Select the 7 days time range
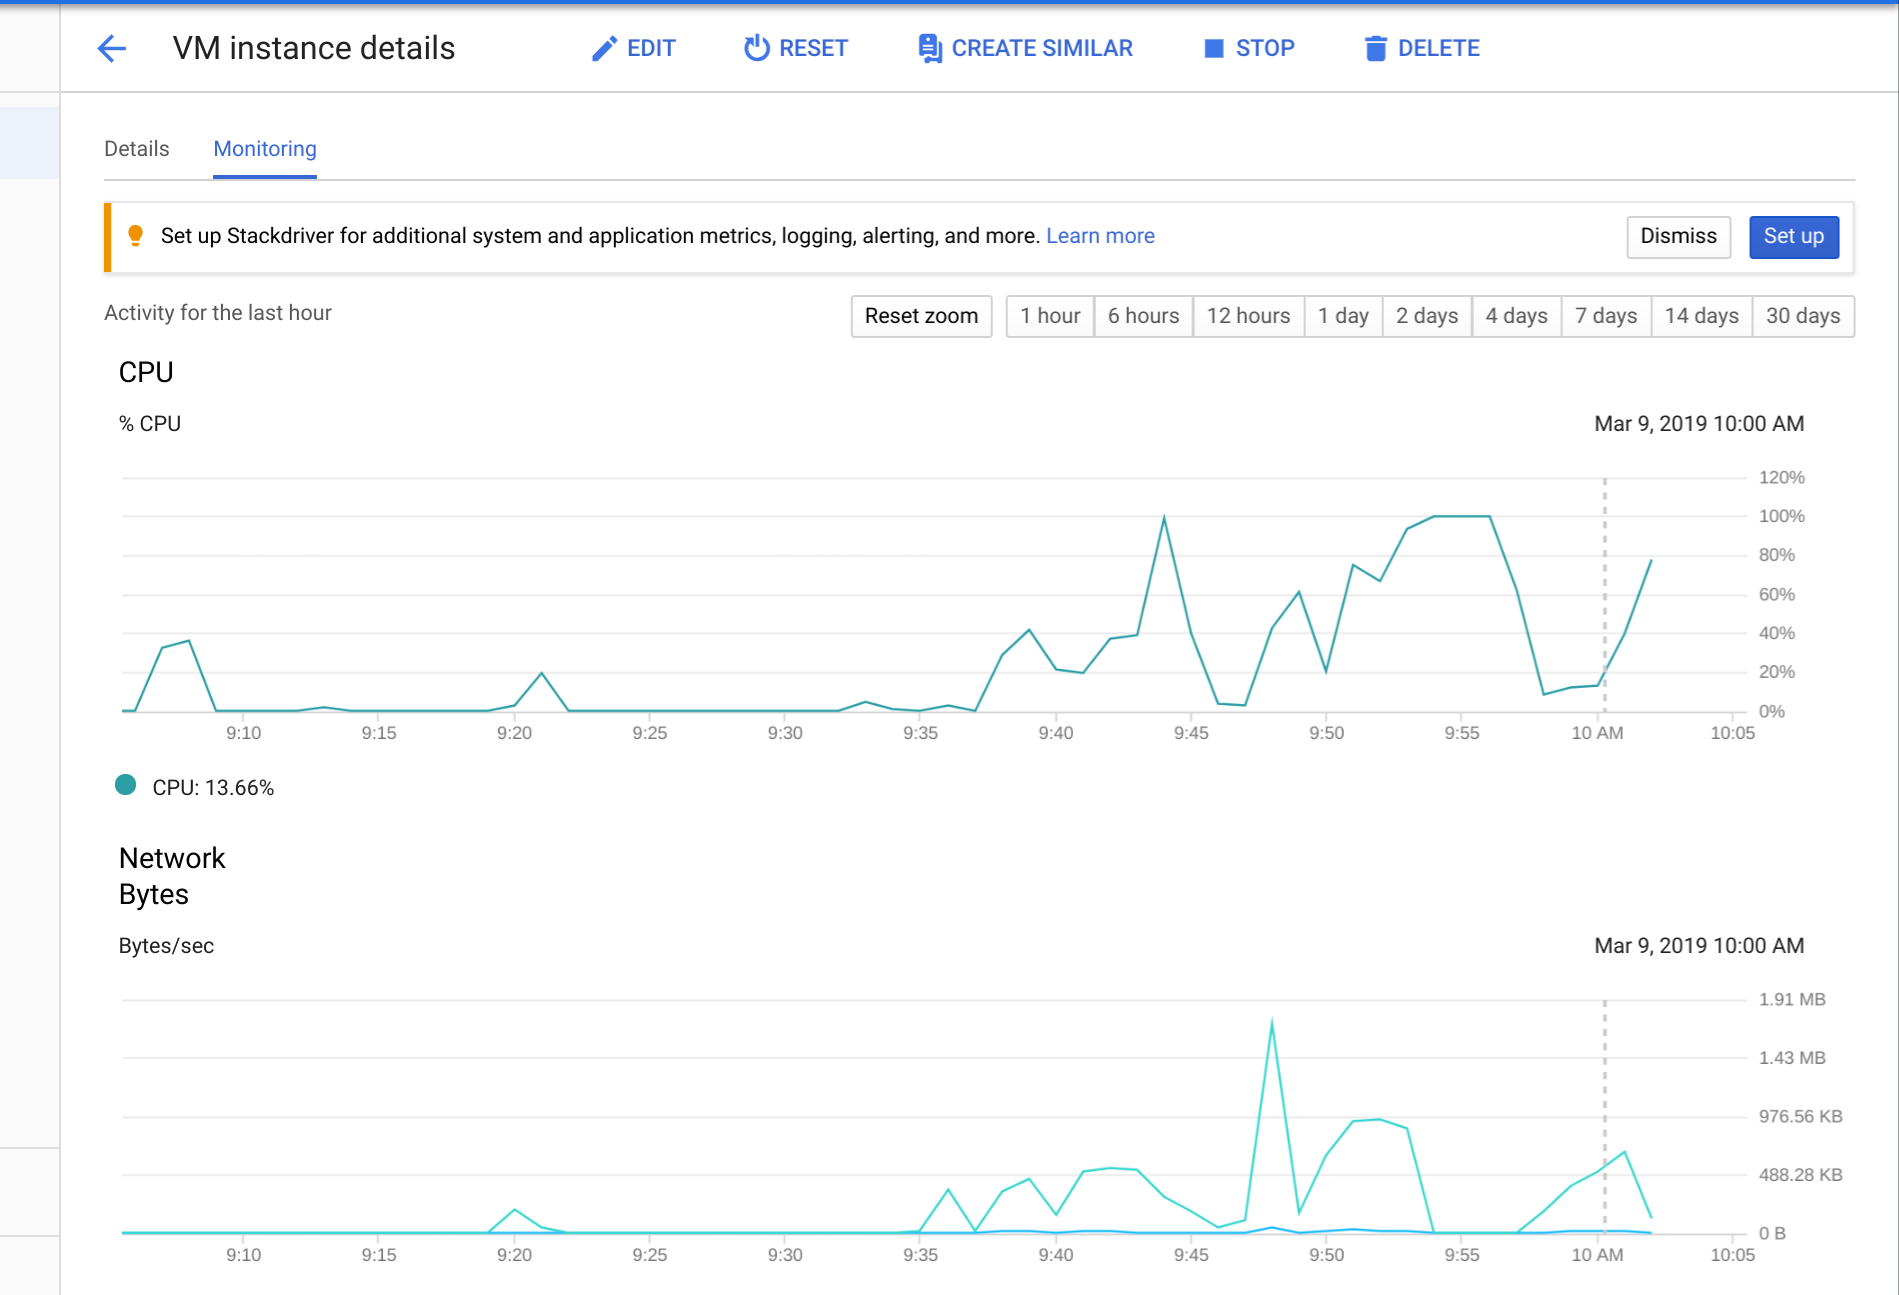 click(x=1606, y=316)
